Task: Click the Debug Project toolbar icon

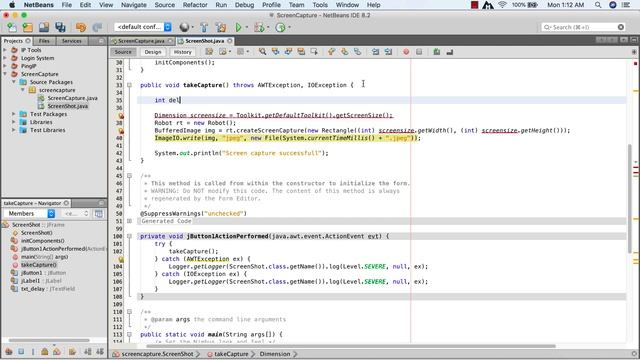Action: coord(259,27)
